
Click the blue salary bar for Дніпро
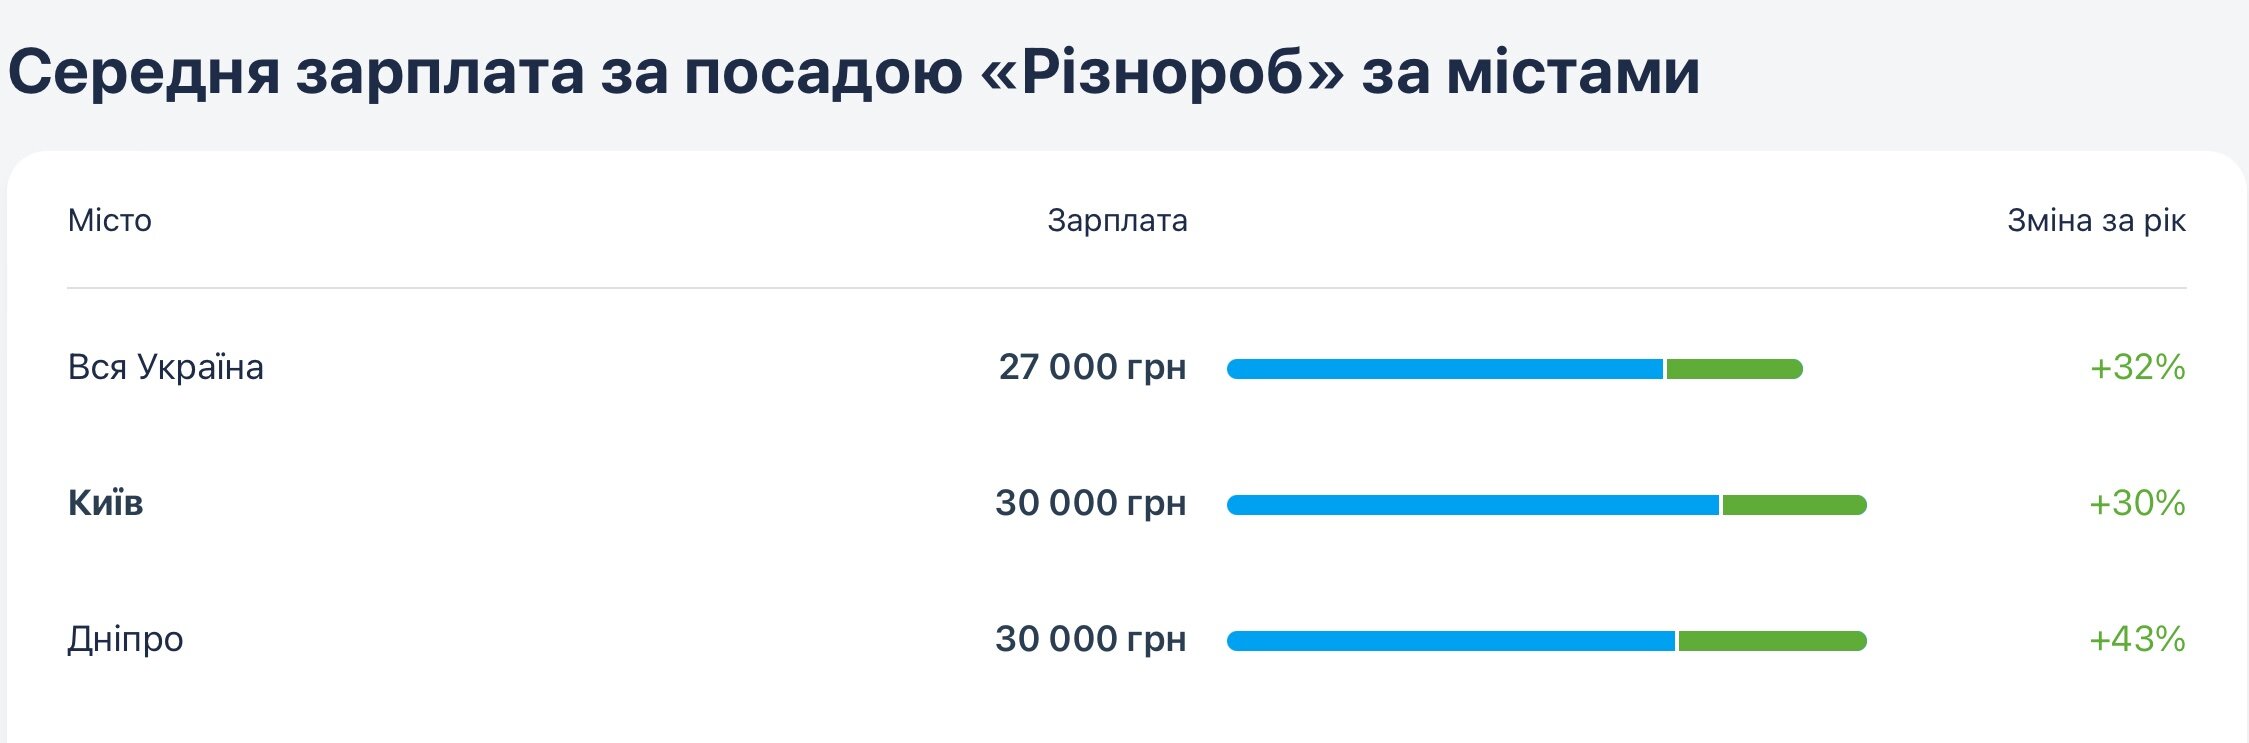(1450, 641)
